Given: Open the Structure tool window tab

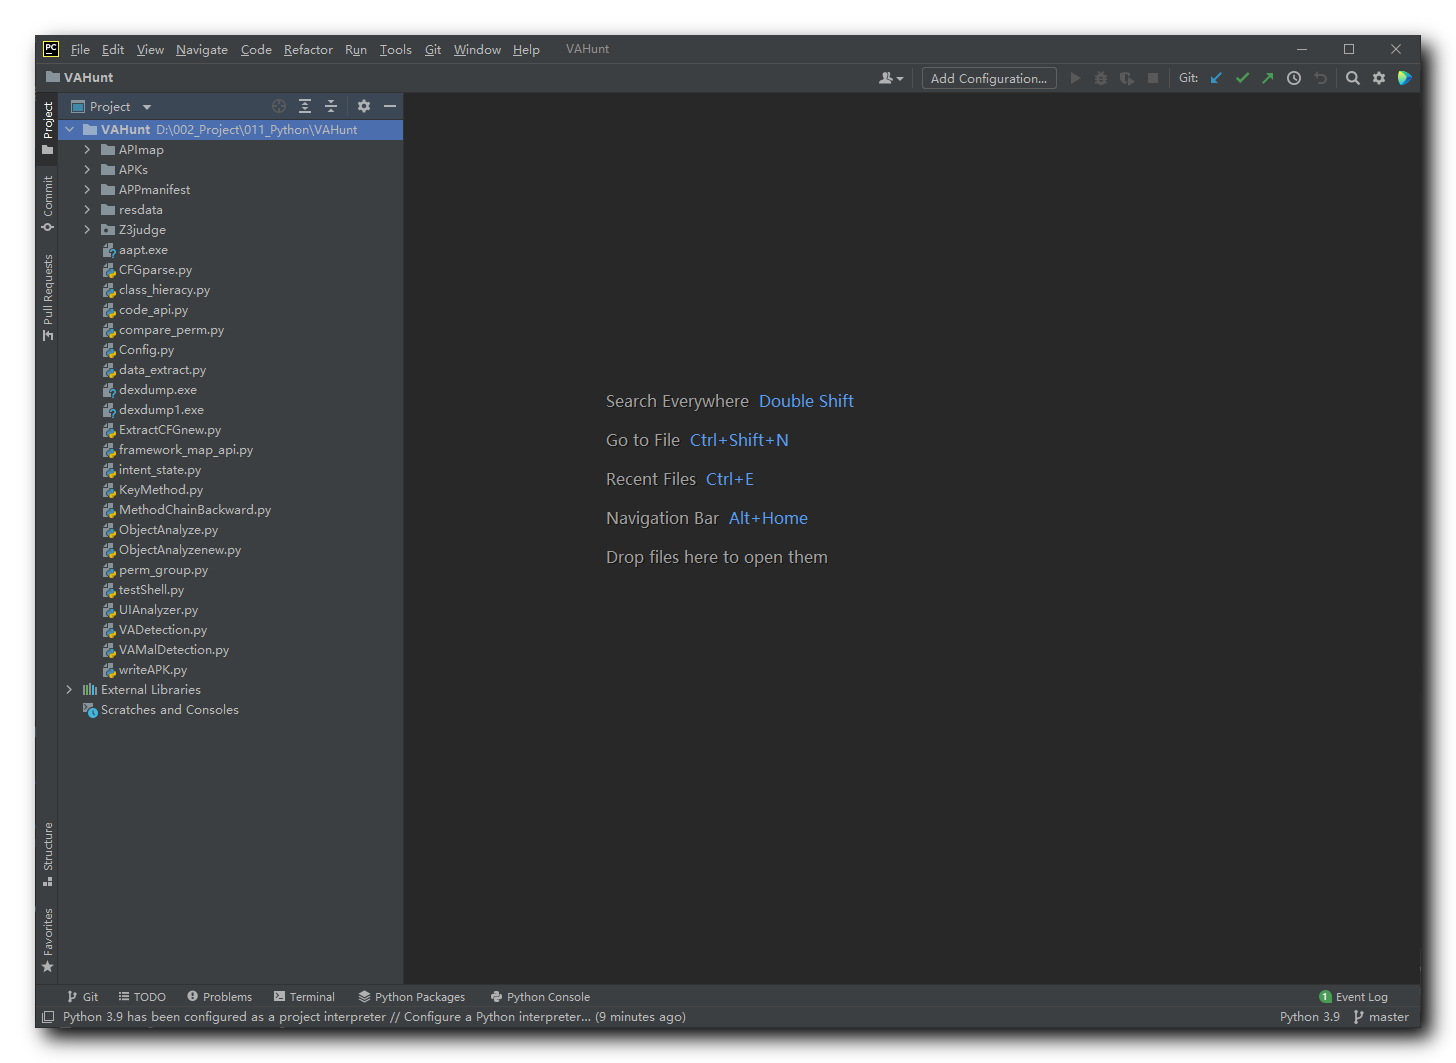Looking at the screenshot, I should 47,854.
